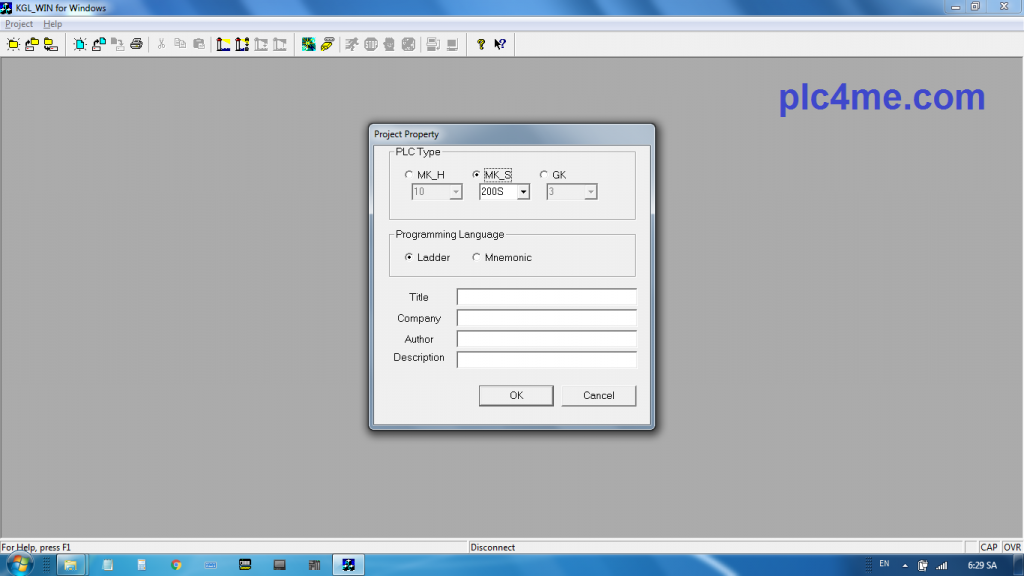Click the Print toolbar icon
This screenshot has width=1024, height=576.
pyautogui.click(x=136, y=44)
